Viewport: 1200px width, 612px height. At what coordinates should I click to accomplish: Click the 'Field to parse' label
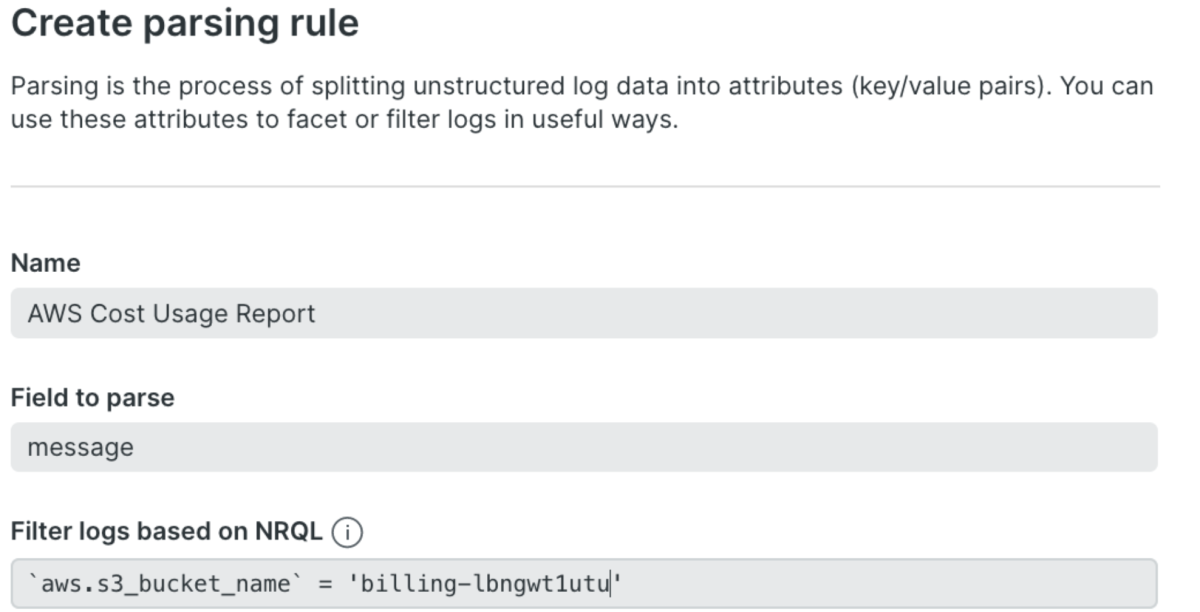pyautogui.click(x=92, y=397)
